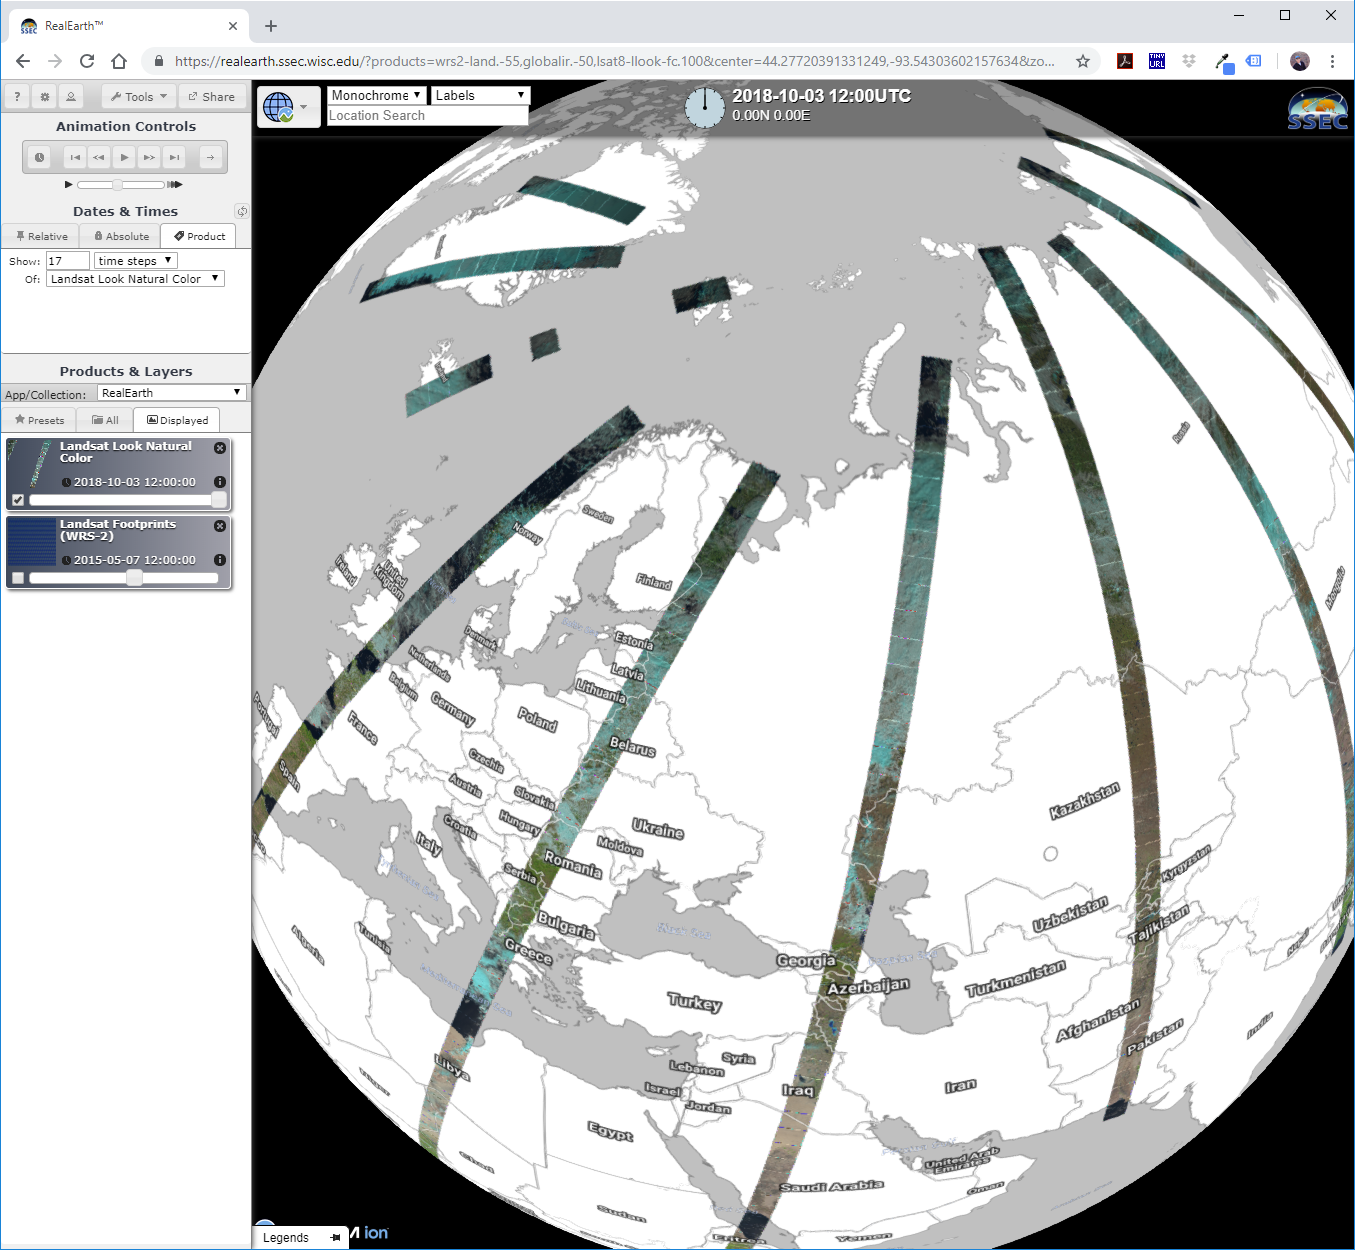The width and height of the screenshot is (1355, 1250).
Task: Click the arrow loop-mode button in Animation Controls
Action: (x=210, y=157)
